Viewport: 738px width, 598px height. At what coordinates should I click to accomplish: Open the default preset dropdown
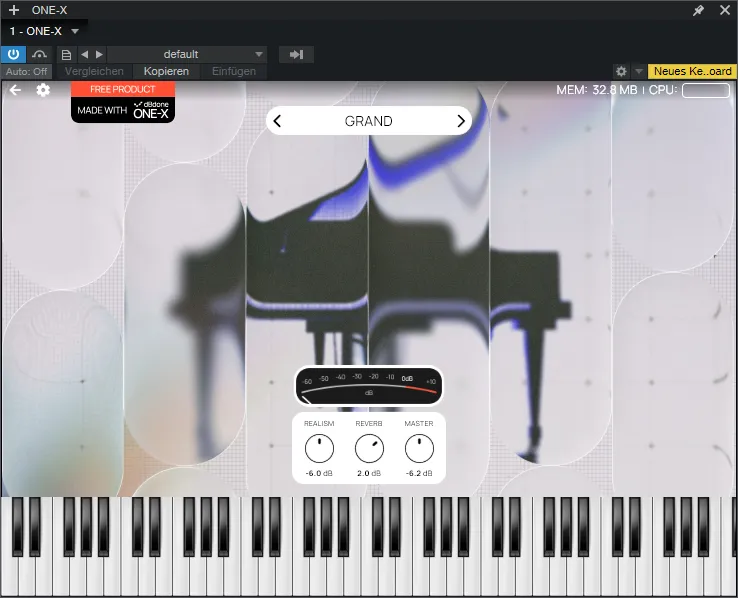187,55
